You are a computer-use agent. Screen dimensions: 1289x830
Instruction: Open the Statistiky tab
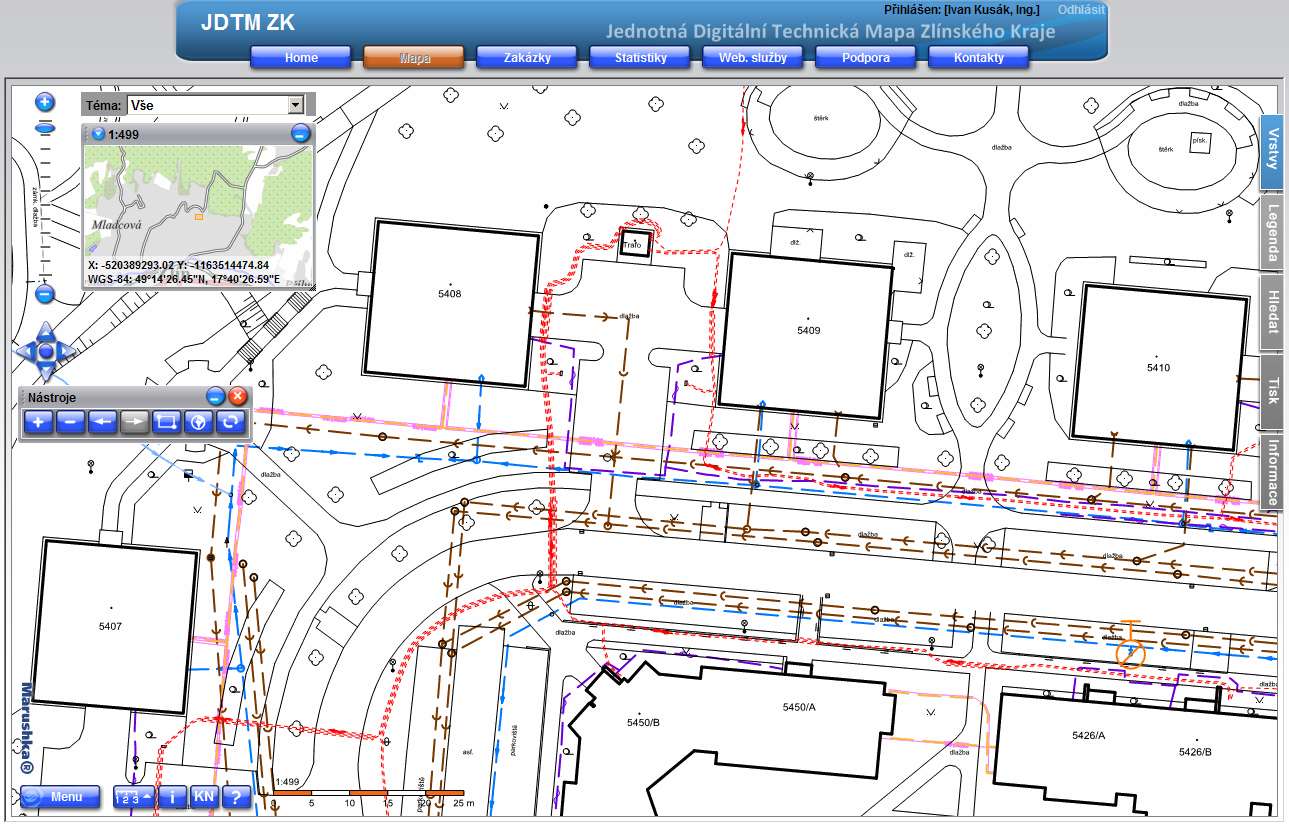640,58
